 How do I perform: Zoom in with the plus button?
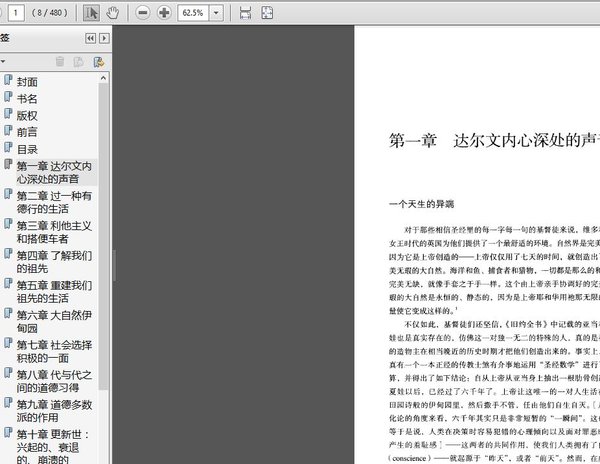click(x=164, y=13)
